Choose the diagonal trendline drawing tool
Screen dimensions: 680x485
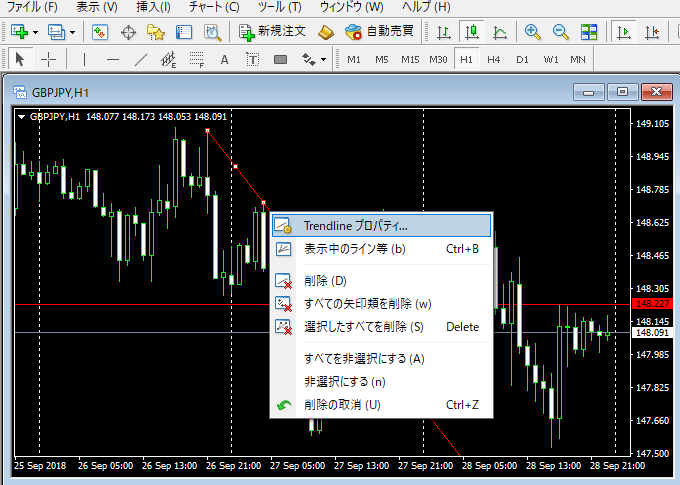click(x=140, y=59)
